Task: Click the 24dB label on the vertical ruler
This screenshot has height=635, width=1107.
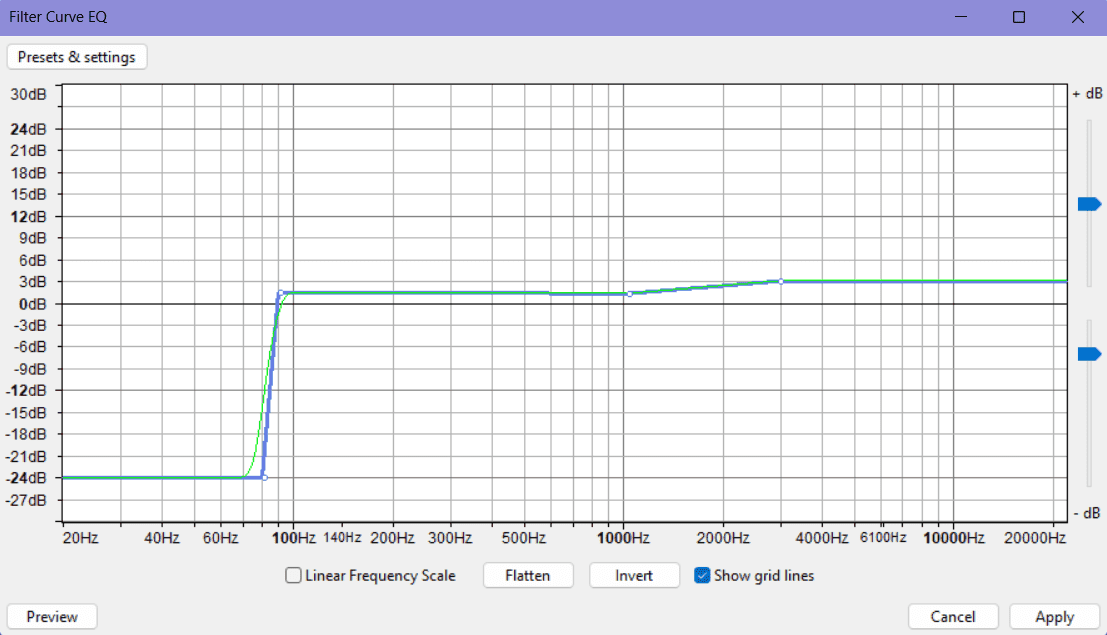Action: 28,129
